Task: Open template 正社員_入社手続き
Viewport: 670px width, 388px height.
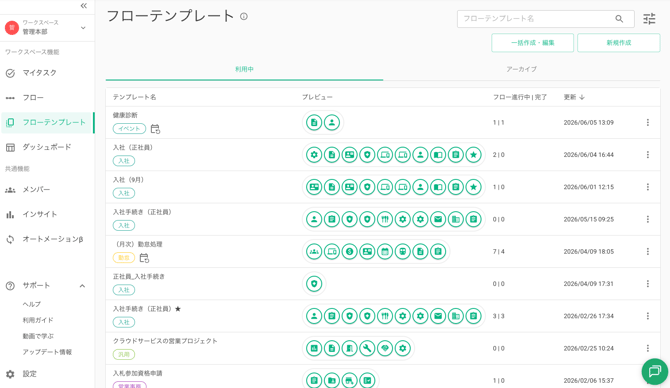Action: [x=138, y=276]
